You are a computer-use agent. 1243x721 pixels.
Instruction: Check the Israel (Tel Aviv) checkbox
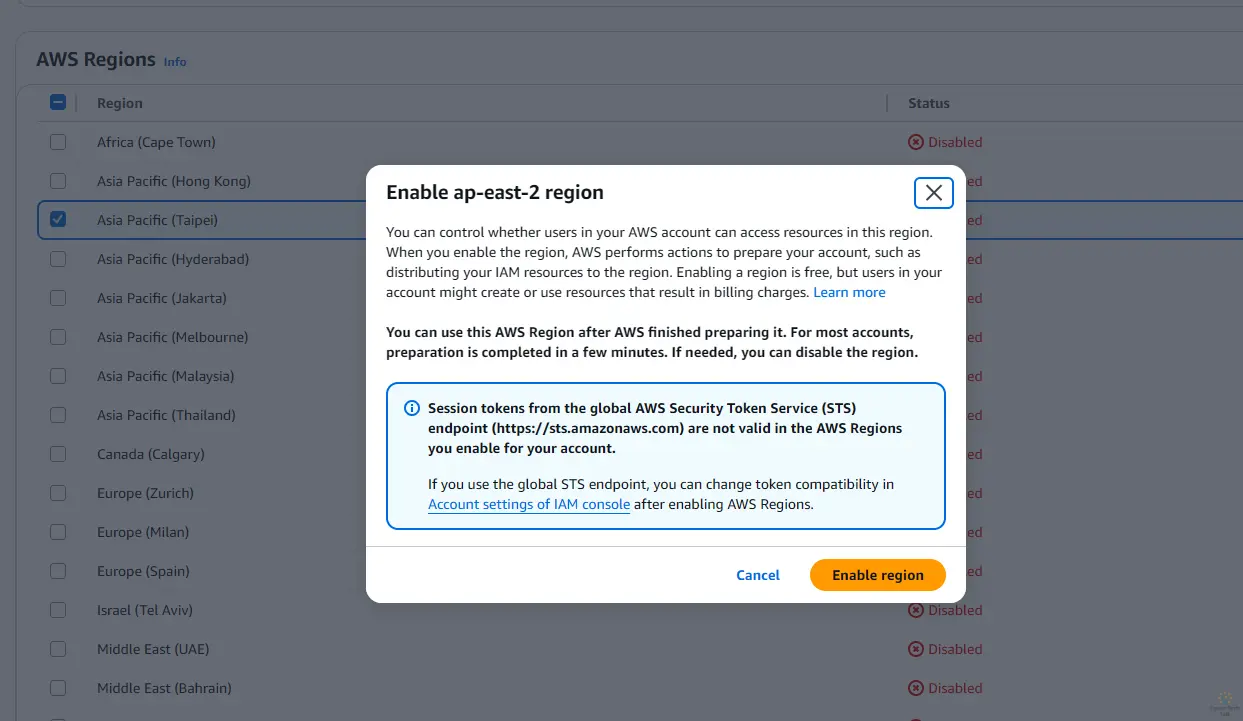tap(58, 610)
